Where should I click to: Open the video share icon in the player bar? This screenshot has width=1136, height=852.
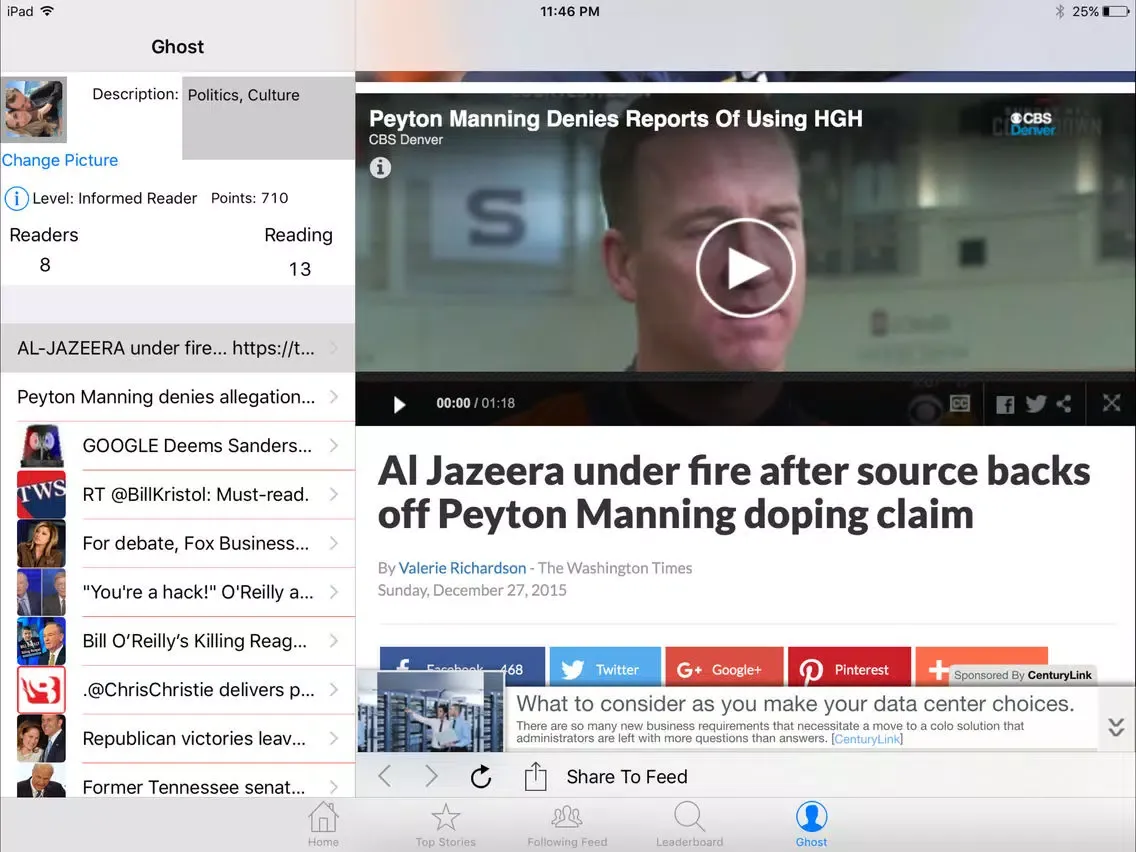pos(1064,404)
